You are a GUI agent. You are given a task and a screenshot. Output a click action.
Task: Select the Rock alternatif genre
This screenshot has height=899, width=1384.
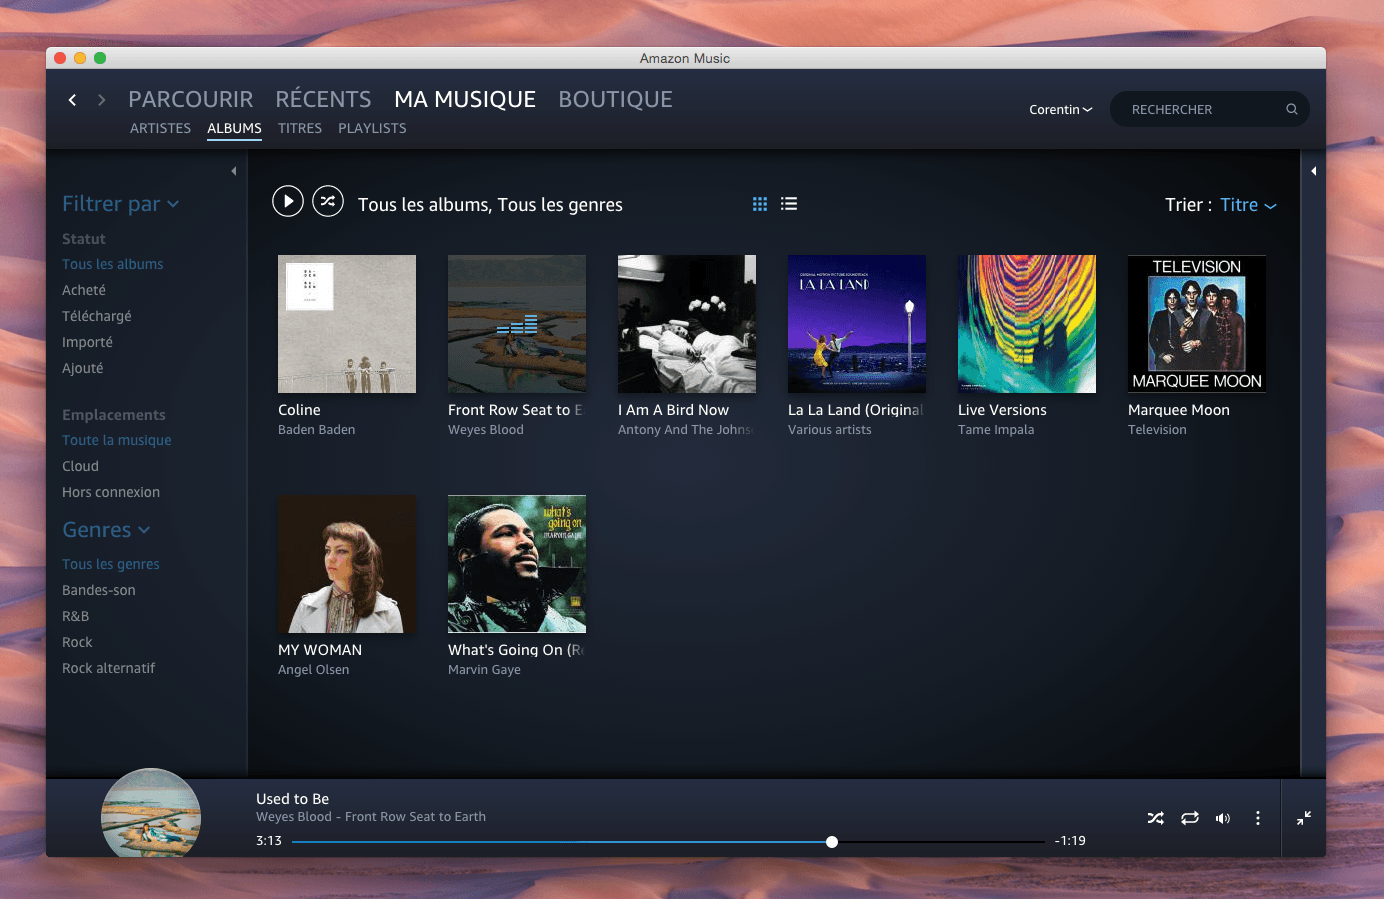click(108, 668)
